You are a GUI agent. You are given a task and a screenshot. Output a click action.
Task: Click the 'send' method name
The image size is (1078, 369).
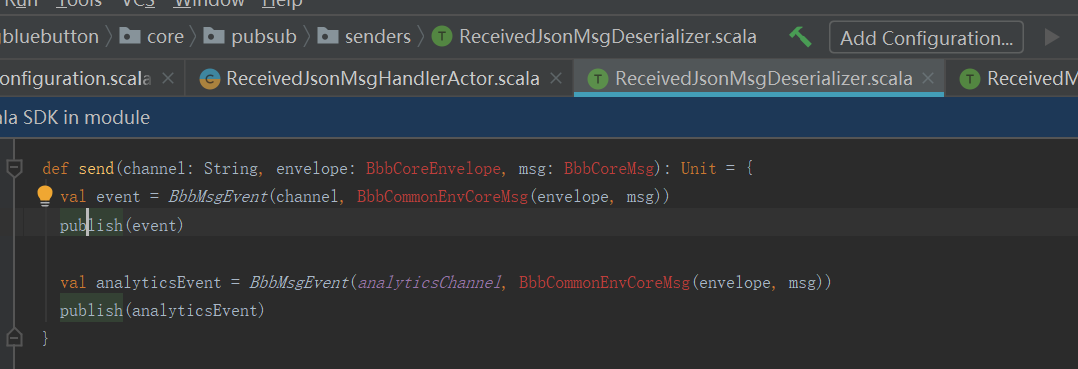click(x=96, y=168)
